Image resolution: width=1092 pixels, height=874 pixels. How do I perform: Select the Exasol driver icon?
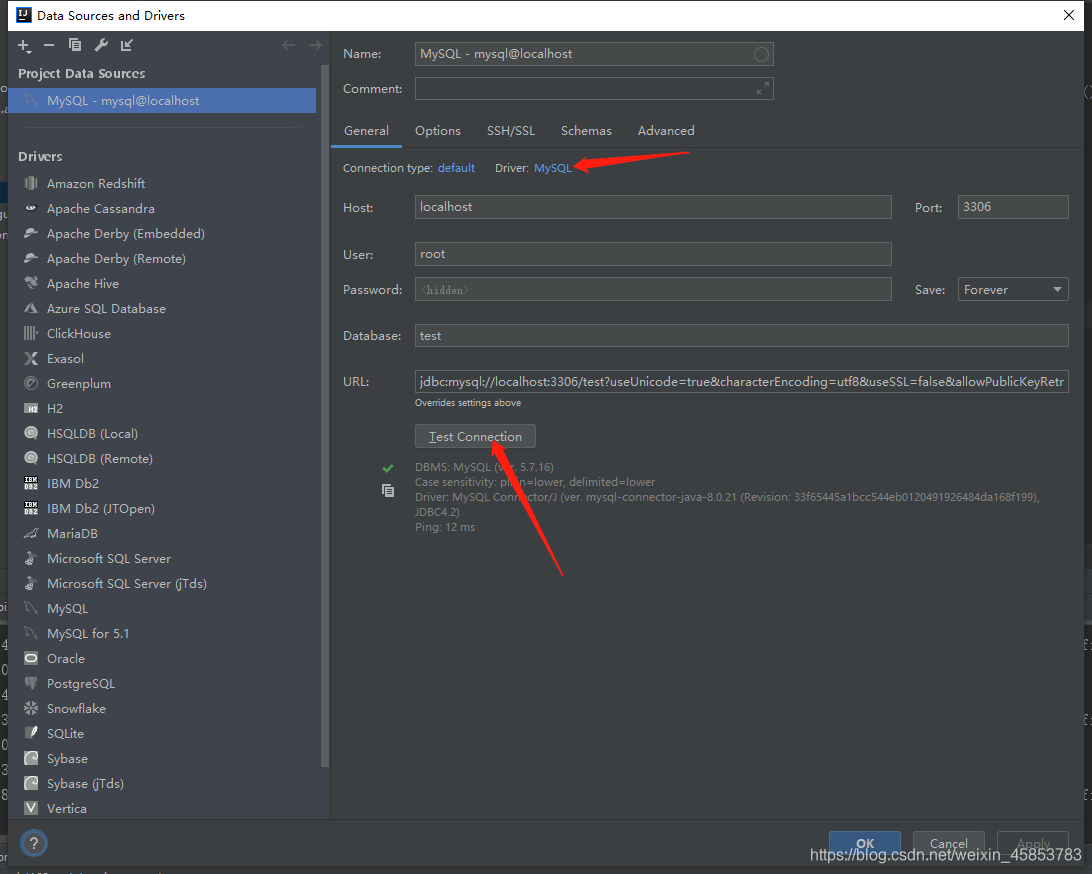pyautogui.click(x=31, y=359)
